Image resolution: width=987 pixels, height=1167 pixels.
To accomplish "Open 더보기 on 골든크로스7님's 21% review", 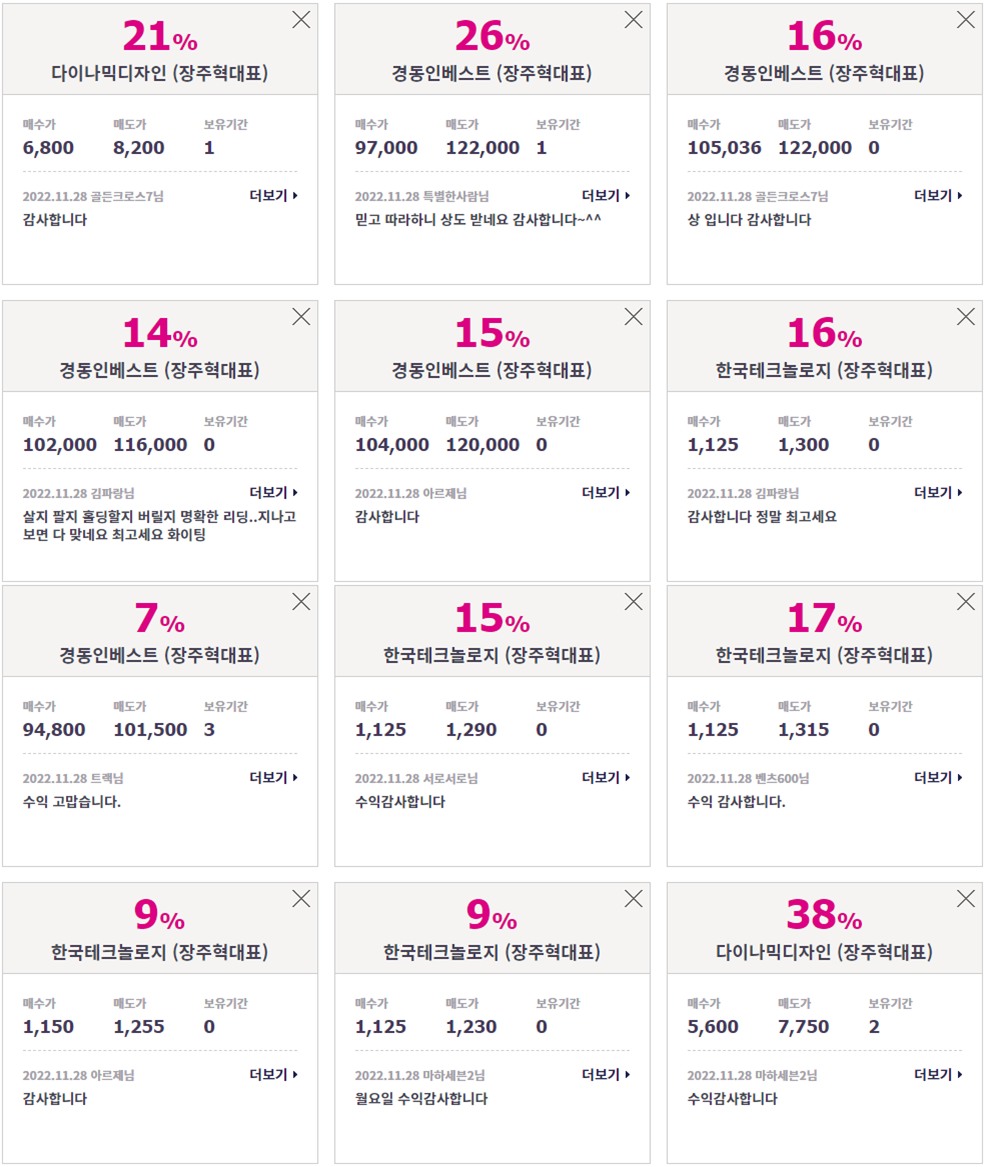I will coord(273,196).
